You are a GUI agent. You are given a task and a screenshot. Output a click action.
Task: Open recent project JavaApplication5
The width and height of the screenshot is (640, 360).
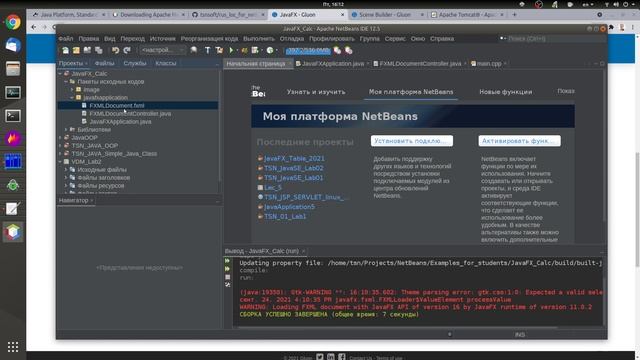(289, 207)
